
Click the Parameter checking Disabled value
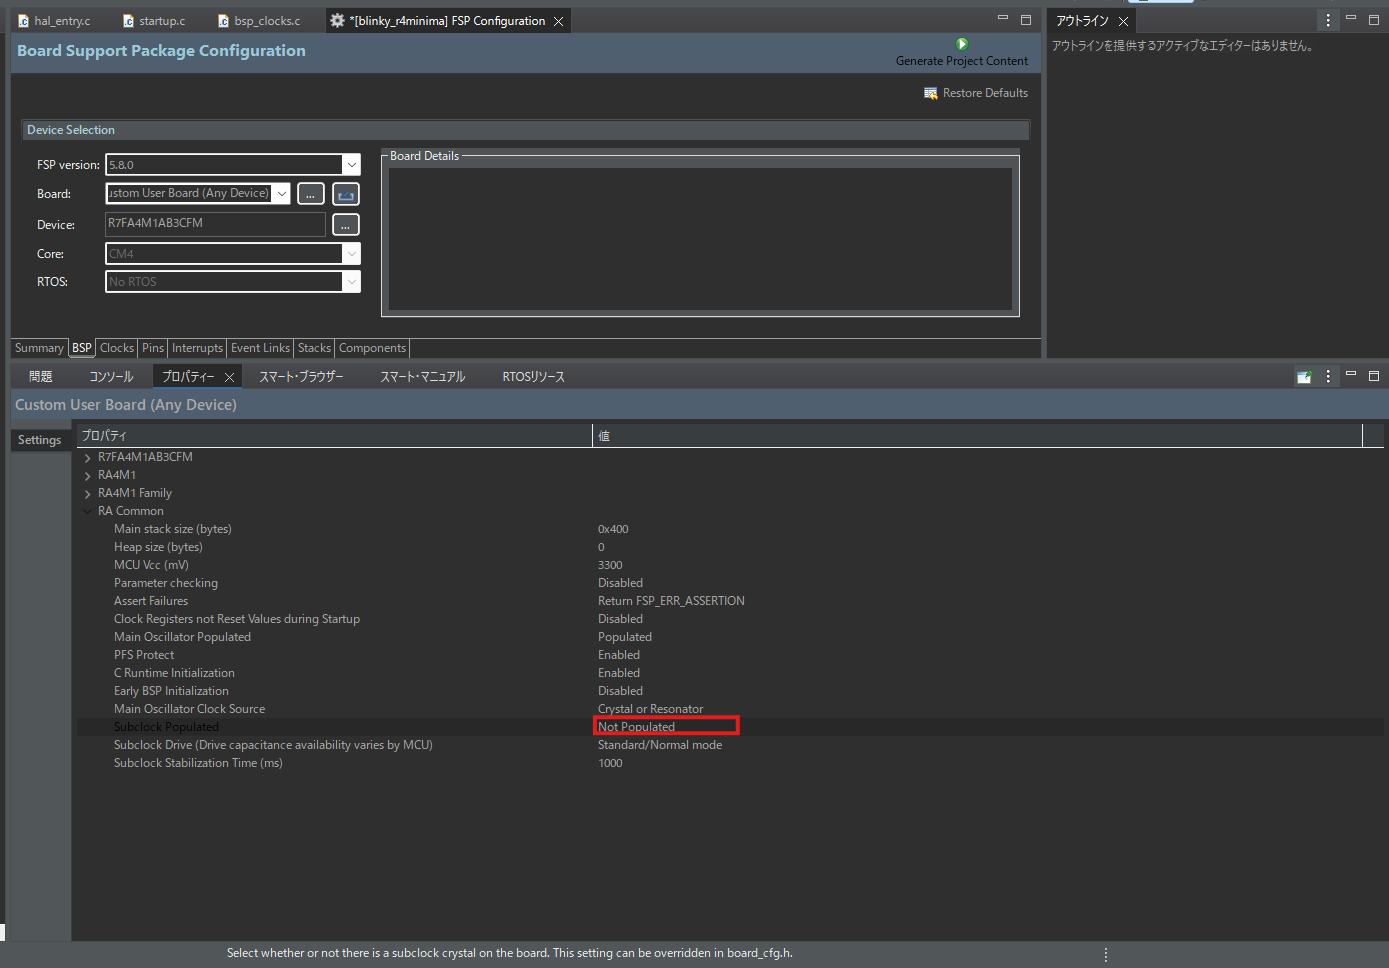(x=620, y=583)
